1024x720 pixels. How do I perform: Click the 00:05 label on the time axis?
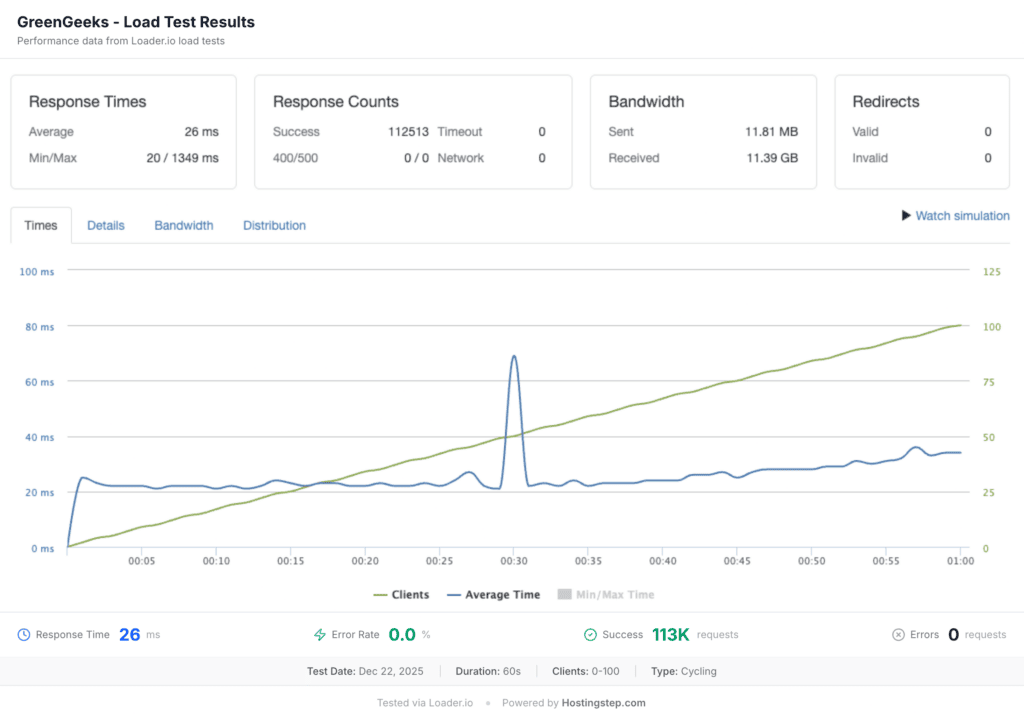coord(142,561)
